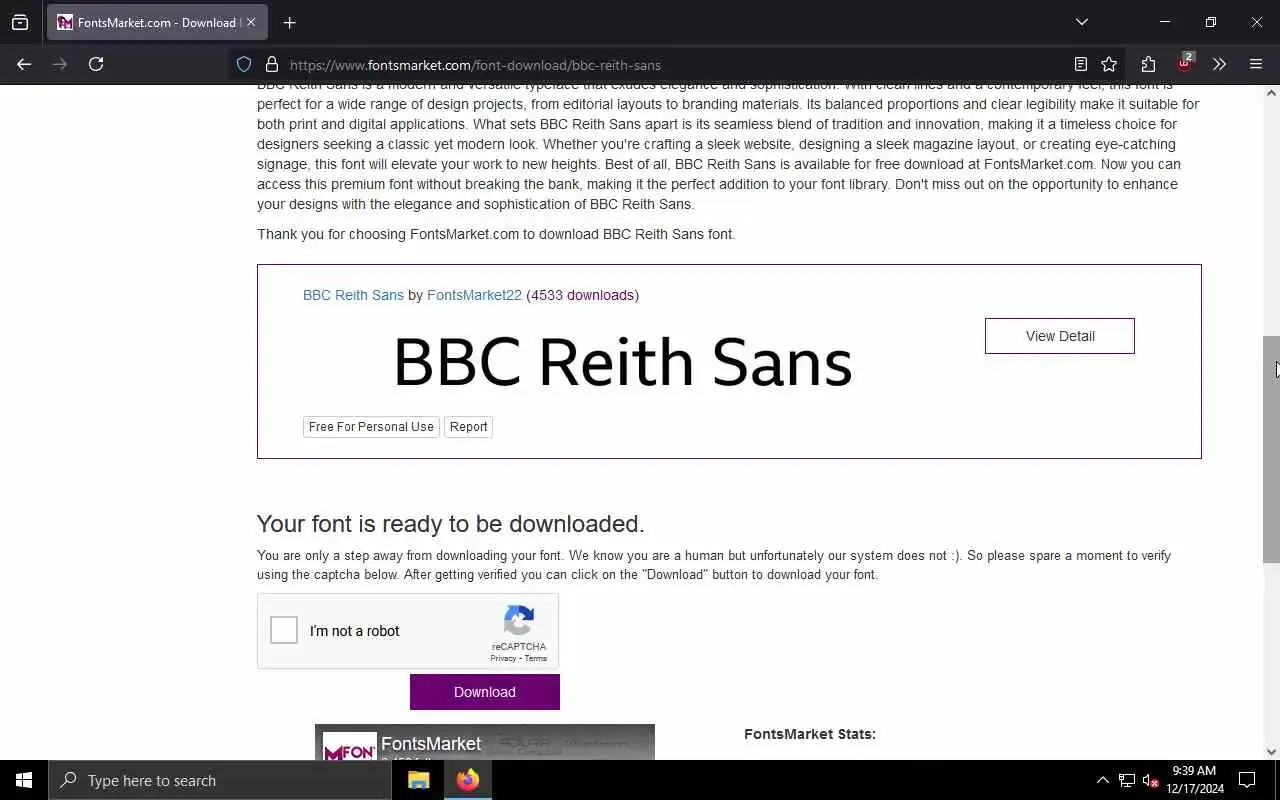The width and height of the screenshot is (1280, 800).
Task: Go back to the previous page
Action: coord(24,64)
